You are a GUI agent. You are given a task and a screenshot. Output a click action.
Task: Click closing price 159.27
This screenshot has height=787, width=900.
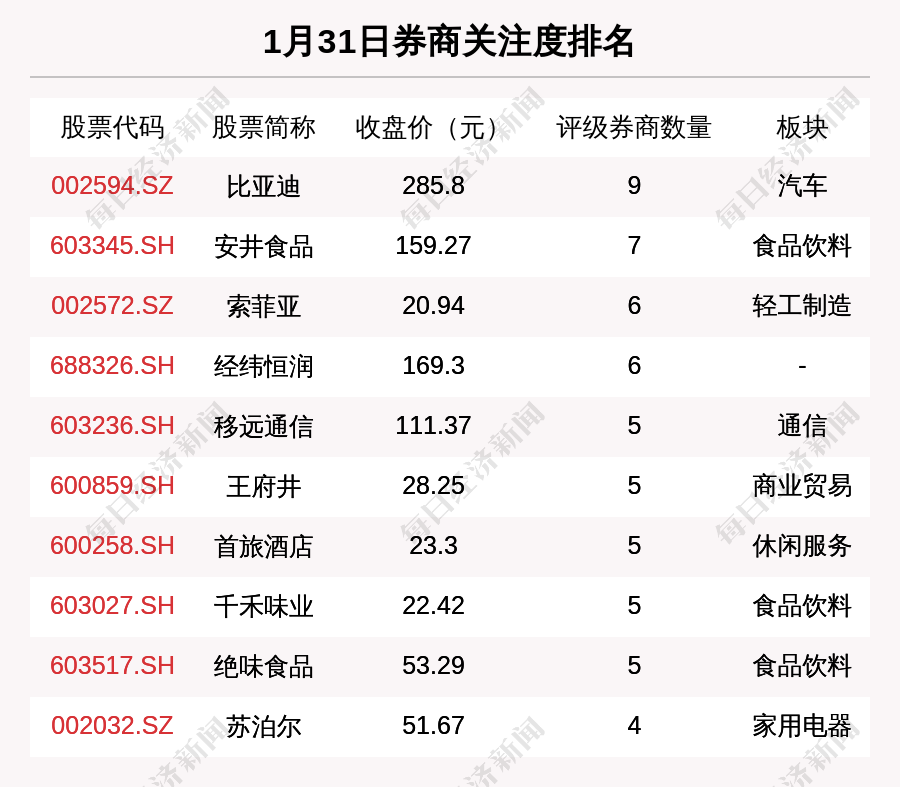(x=433, y=246)
